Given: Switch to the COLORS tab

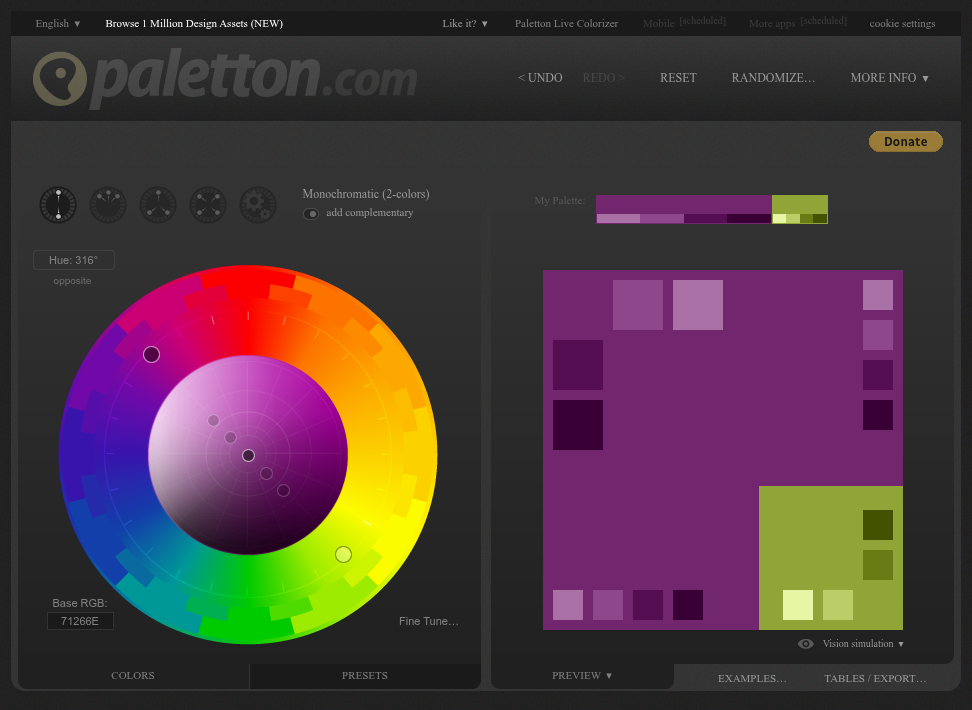Looking at the screenshot, I should click(133, 676).
